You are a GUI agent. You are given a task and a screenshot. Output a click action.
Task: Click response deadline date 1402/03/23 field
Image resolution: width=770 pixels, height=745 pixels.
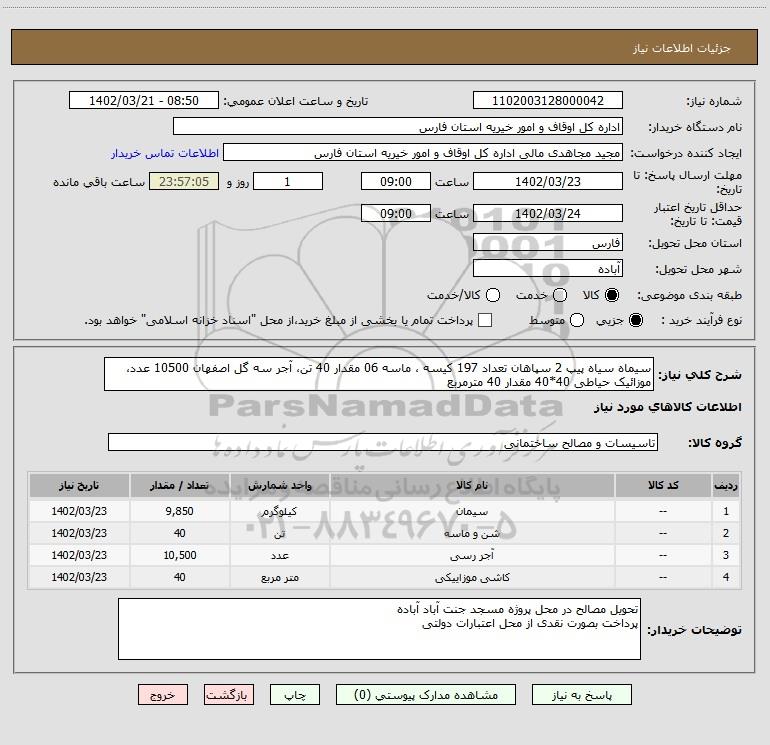548,181
